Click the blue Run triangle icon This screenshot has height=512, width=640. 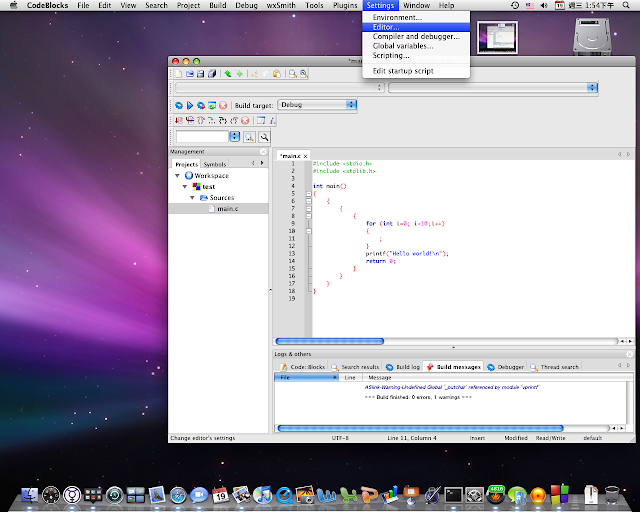pyautogui.click(x=190, y=105)
